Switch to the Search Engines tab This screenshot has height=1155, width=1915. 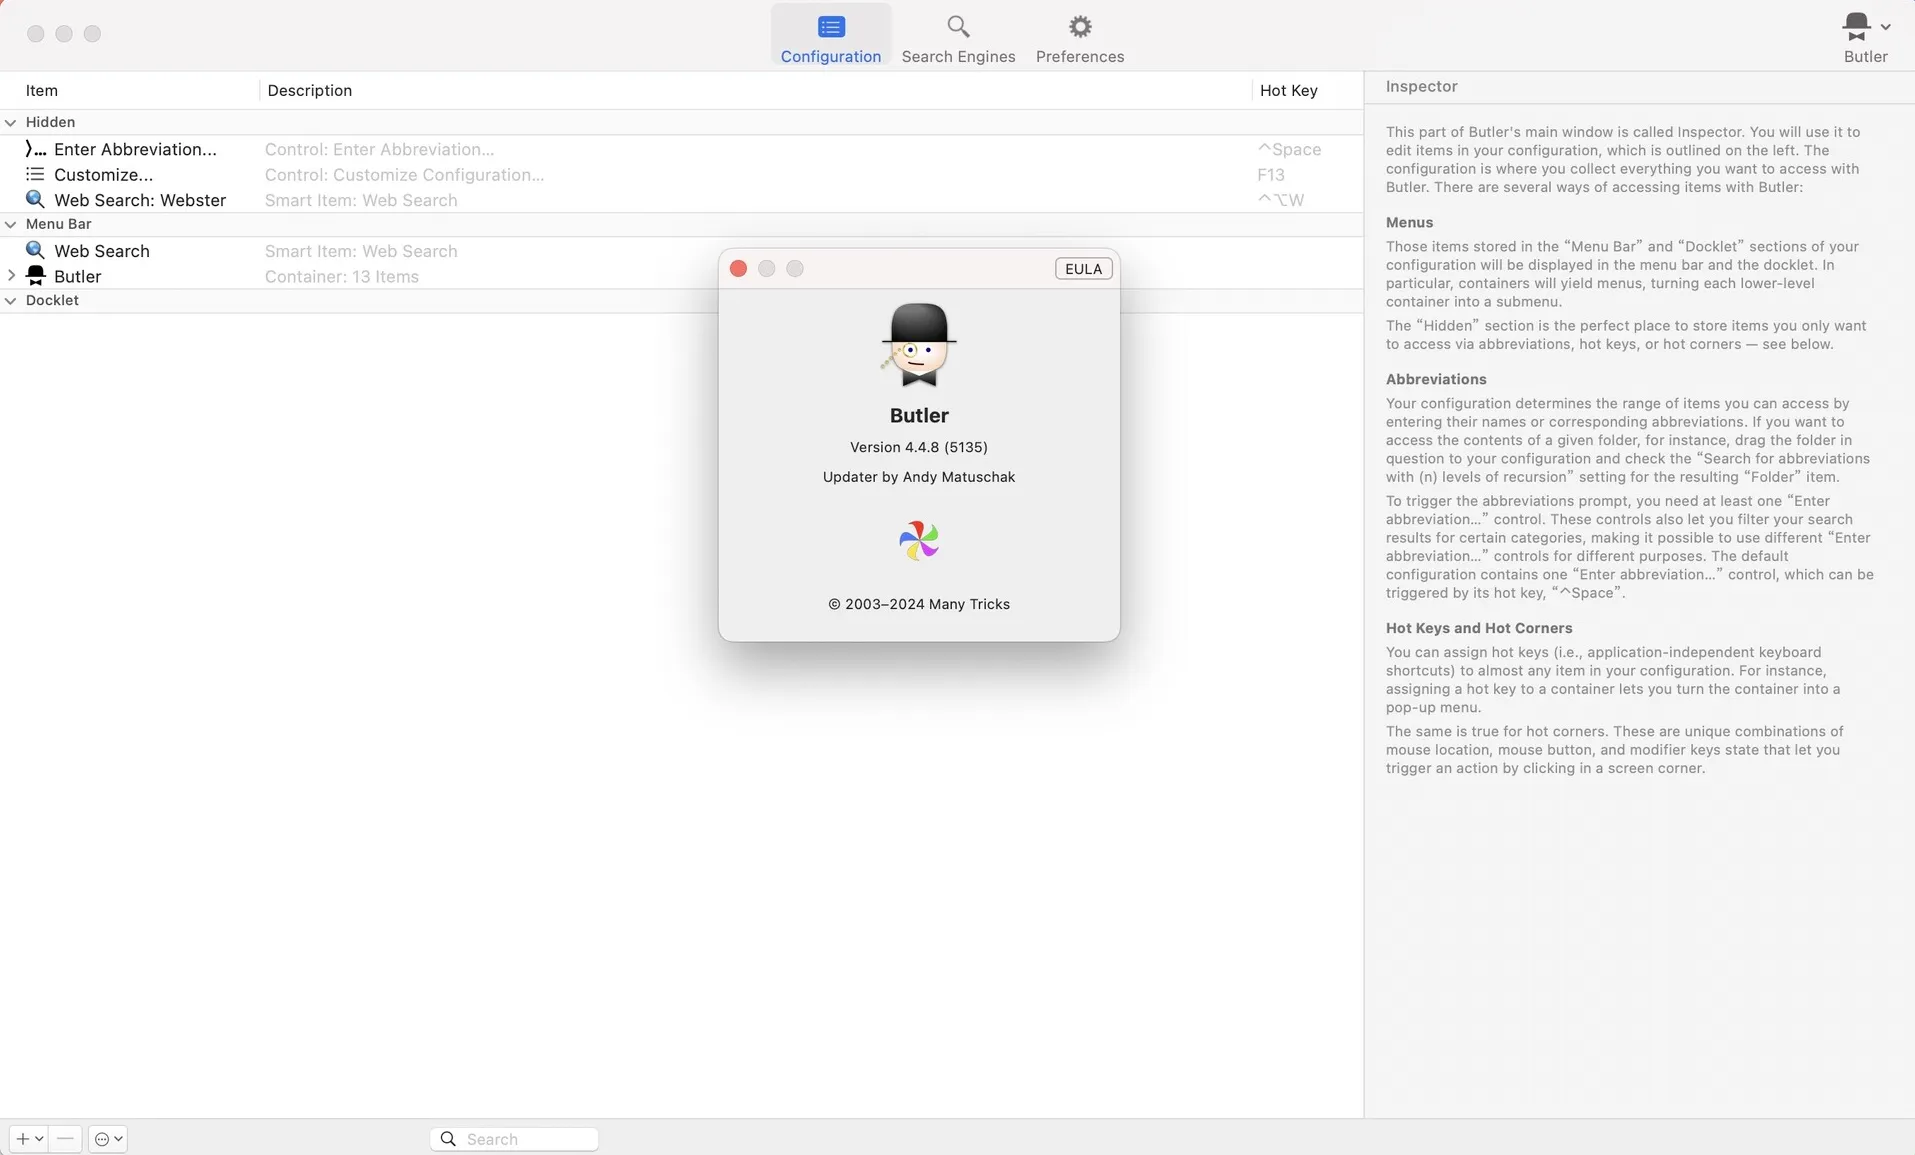coord(958,37)
